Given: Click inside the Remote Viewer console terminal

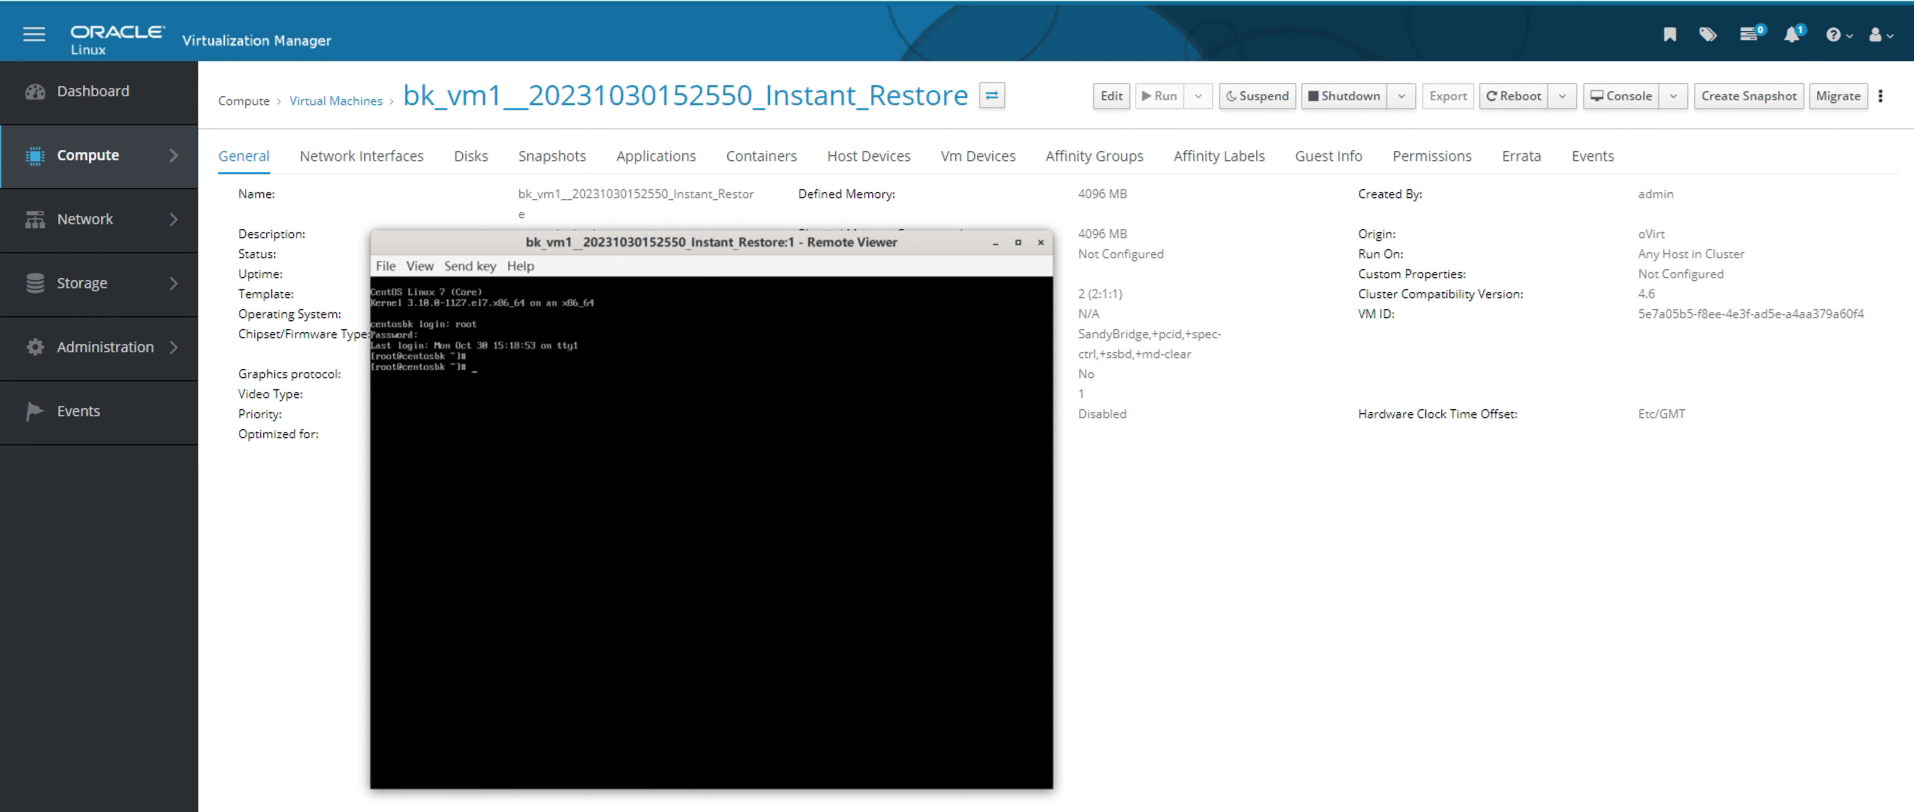Looking at the screenshot, I should point(711,532).
